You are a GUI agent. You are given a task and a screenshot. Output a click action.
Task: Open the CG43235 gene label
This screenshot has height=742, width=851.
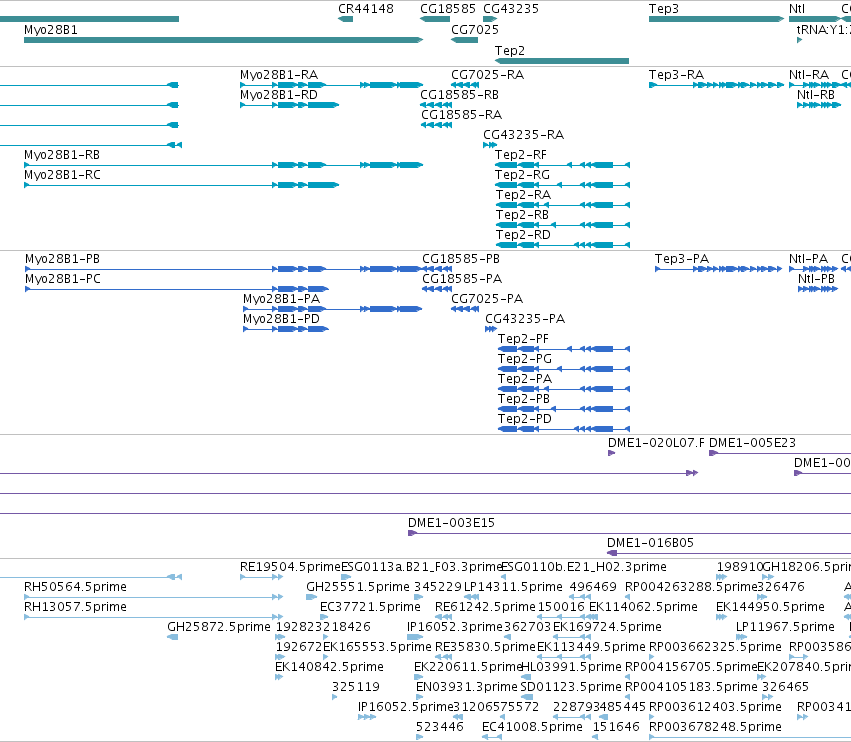[511, 9]
